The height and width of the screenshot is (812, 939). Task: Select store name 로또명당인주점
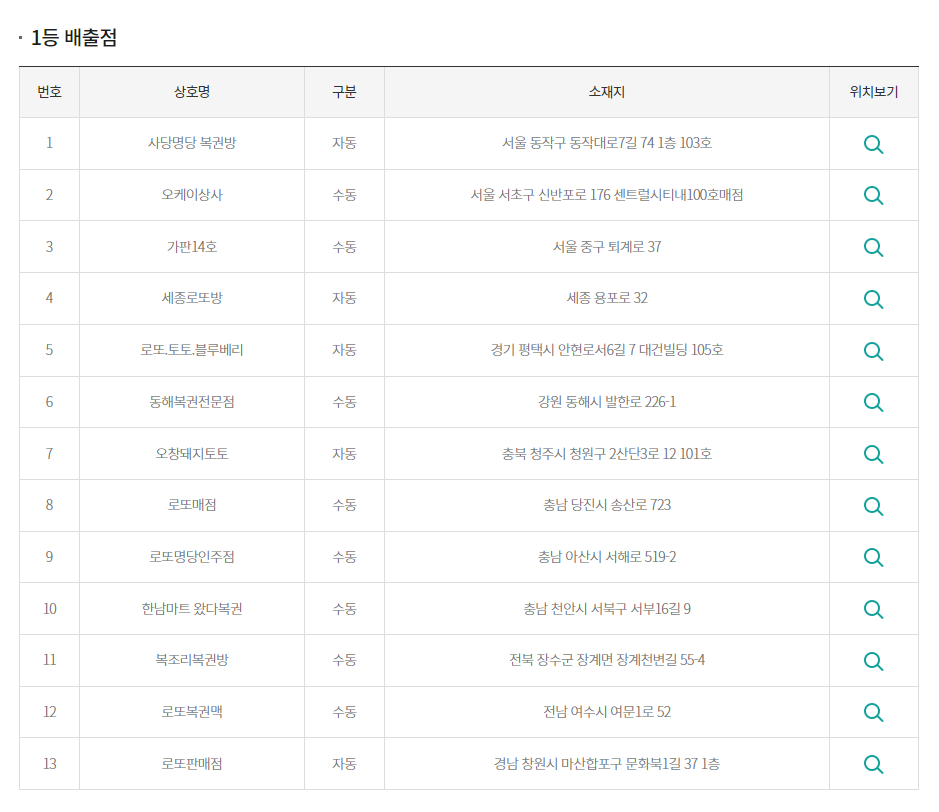coord(192,557)
